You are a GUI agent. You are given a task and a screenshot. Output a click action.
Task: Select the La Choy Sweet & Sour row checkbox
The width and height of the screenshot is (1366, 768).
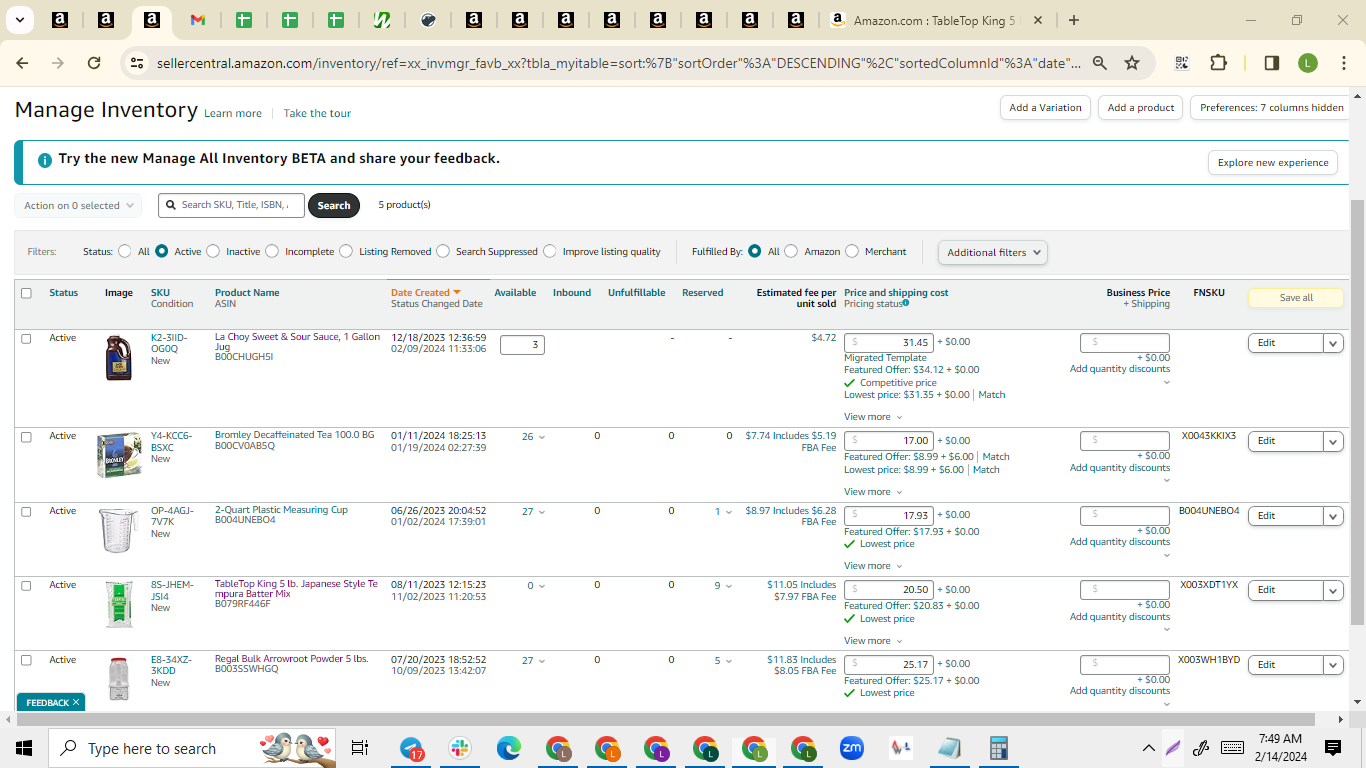point(26,339)
